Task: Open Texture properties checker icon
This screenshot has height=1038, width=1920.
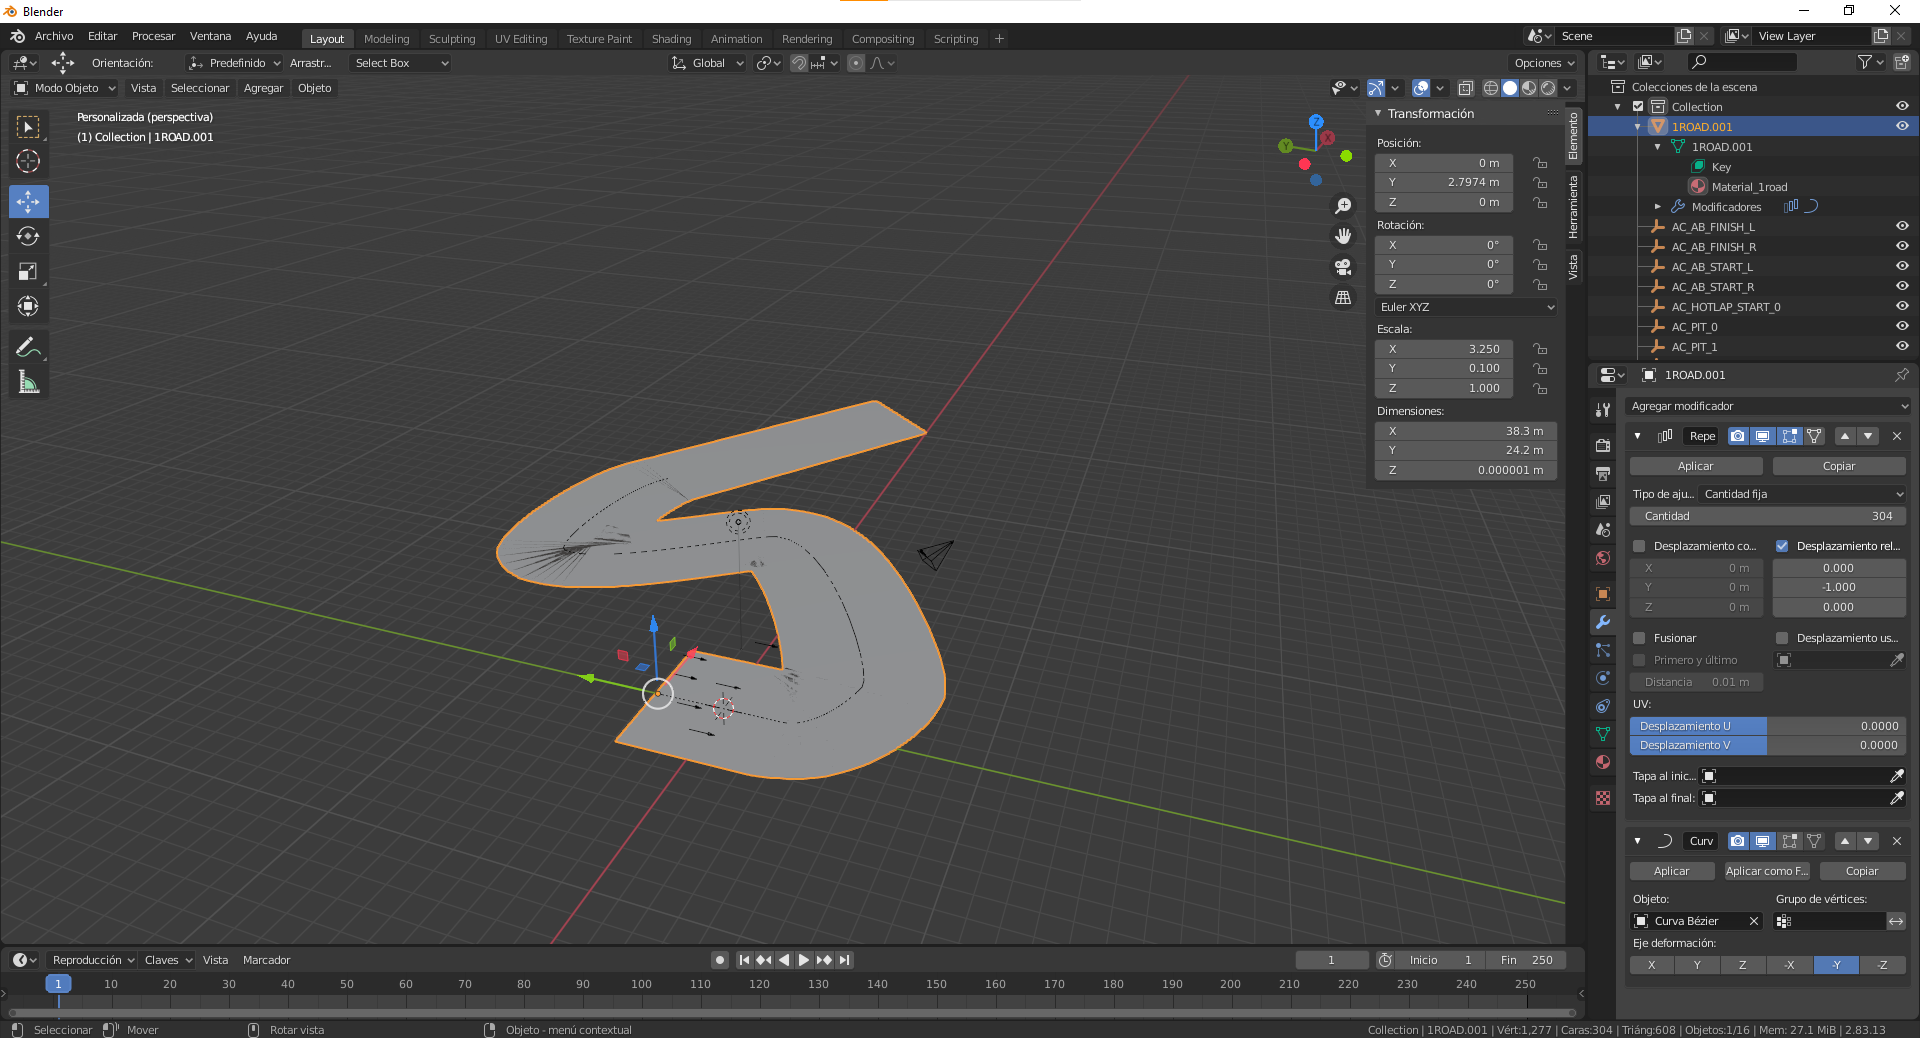Action: pos(1603,798)
